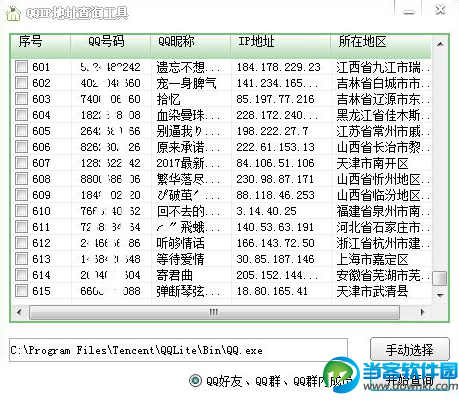Select checkbox next to 604
Viewport: 459px width, 400px height.
coord(21,115)
